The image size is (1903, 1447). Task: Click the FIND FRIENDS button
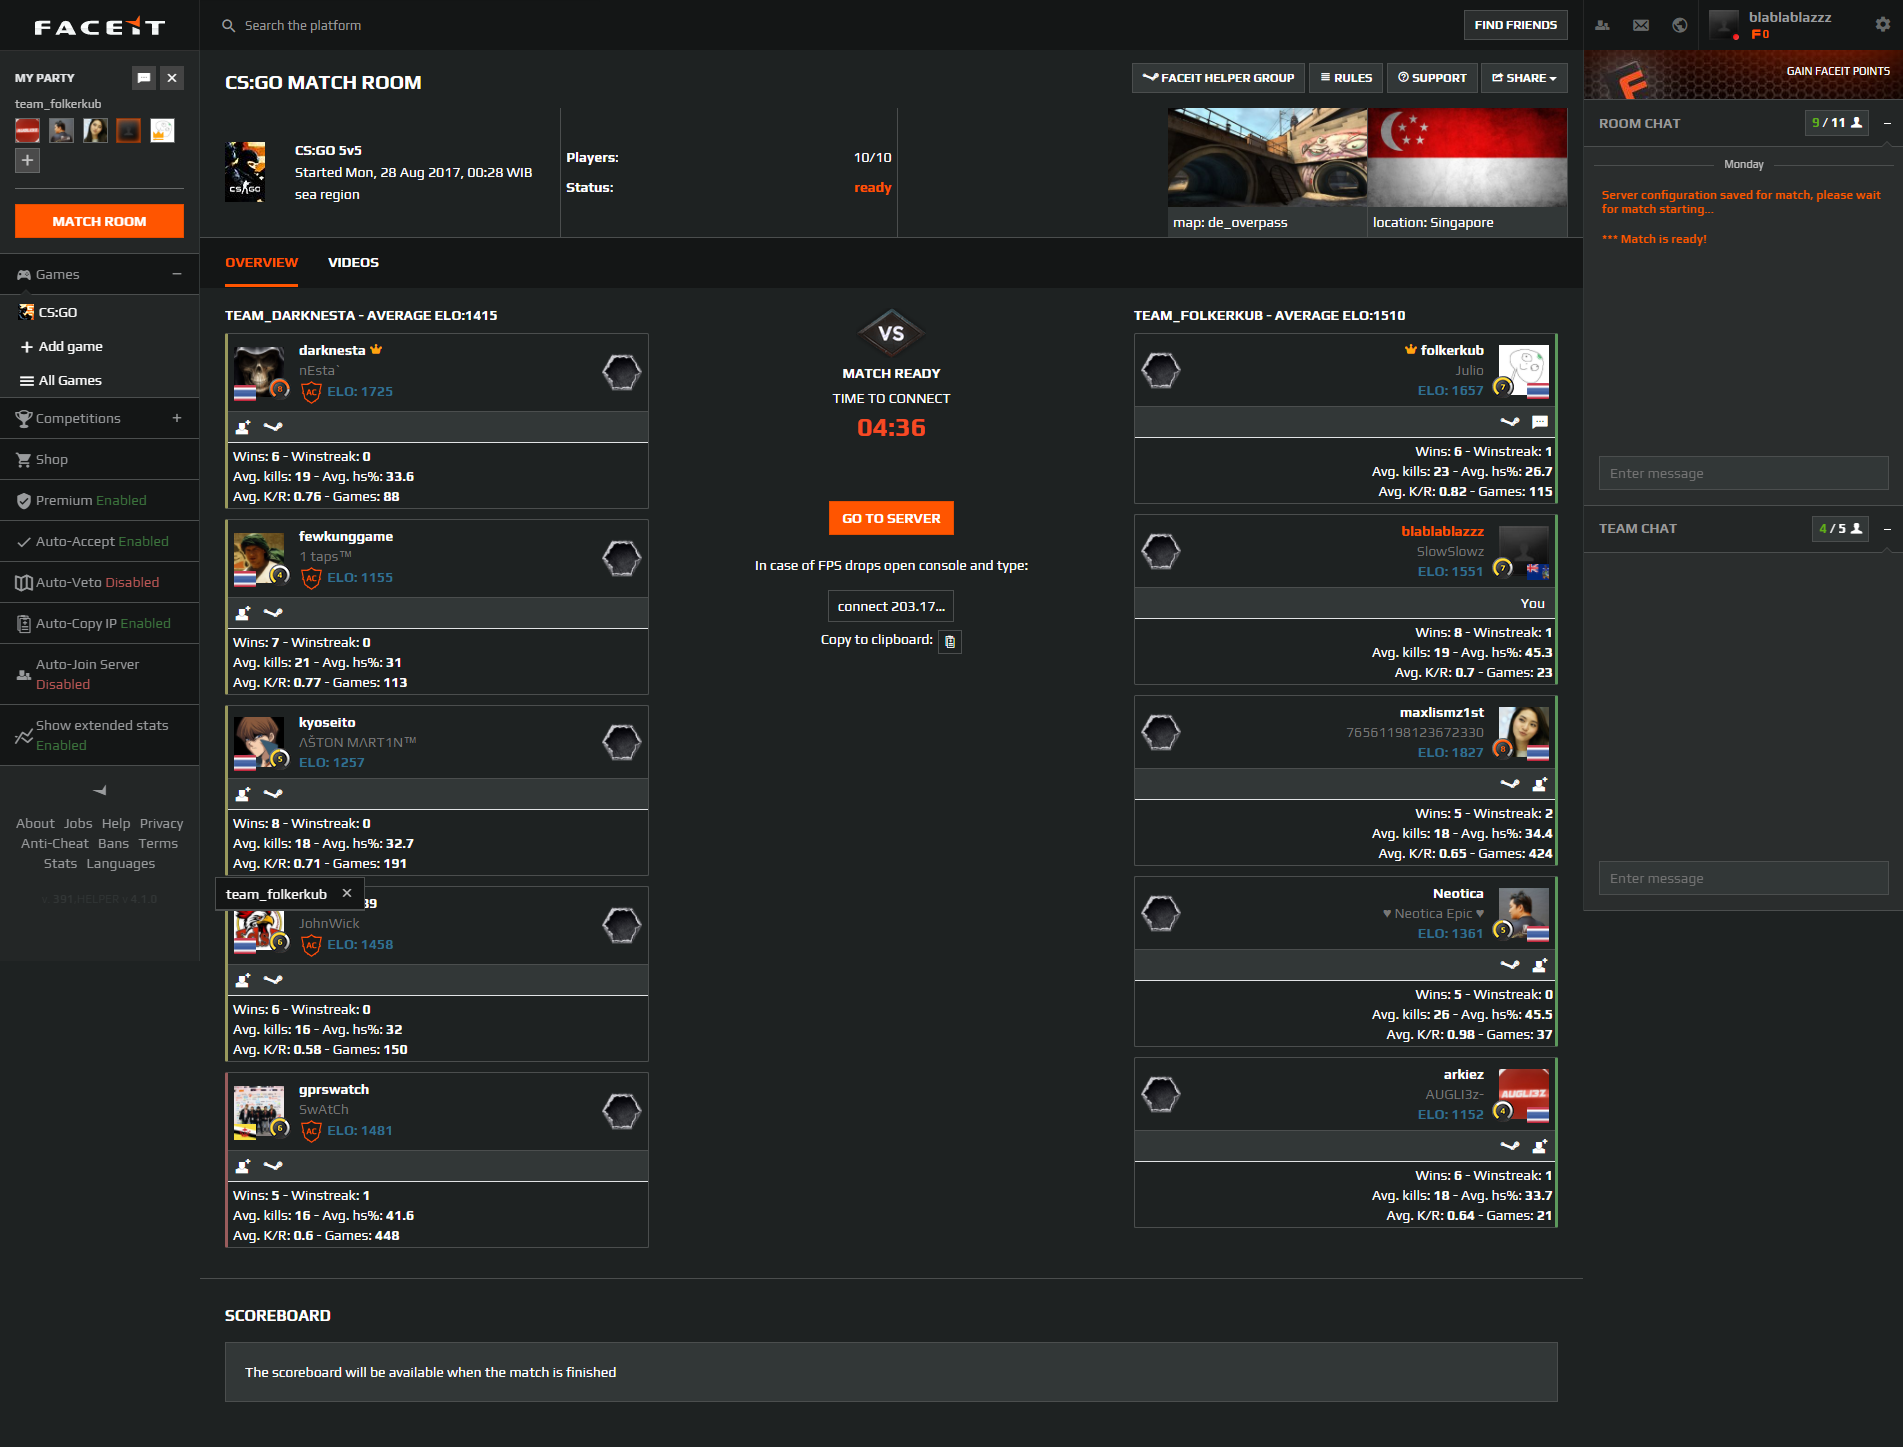[x=1515, y=25]
